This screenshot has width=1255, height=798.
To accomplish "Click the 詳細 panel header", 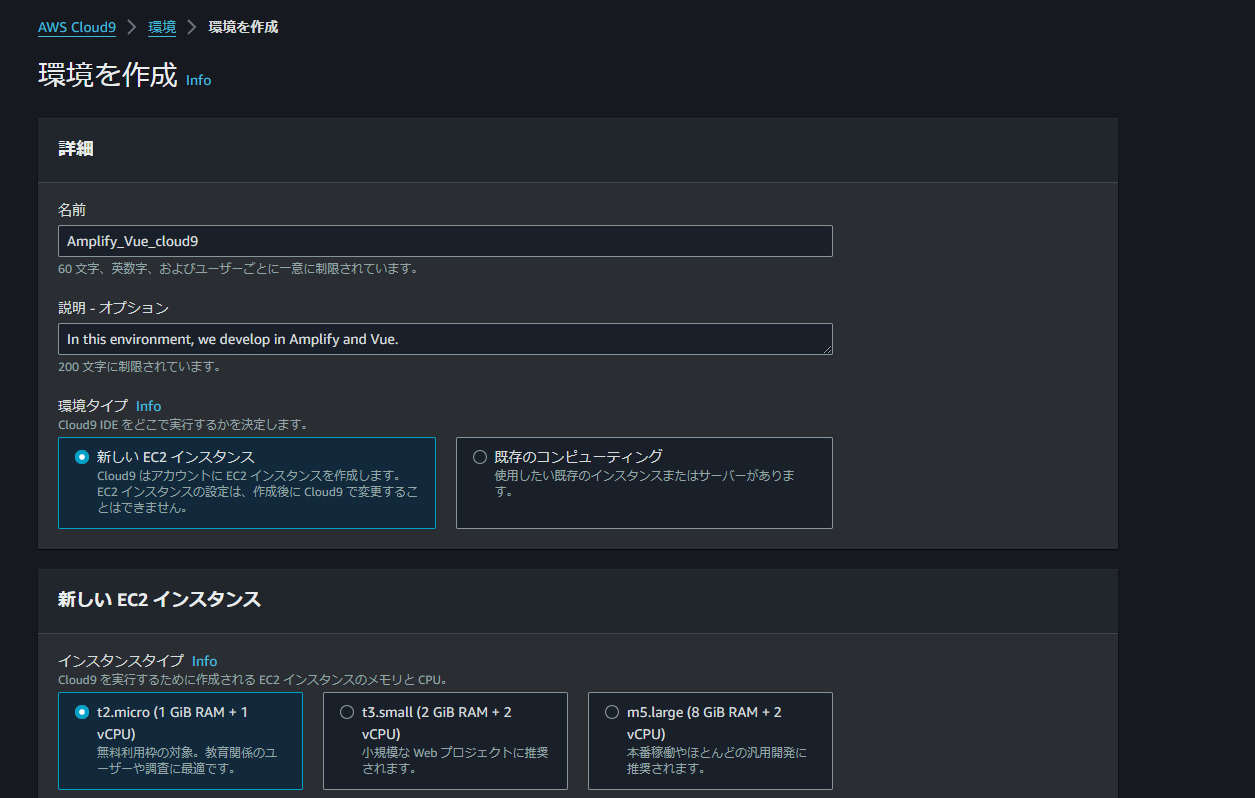I will tap(76, 149).
